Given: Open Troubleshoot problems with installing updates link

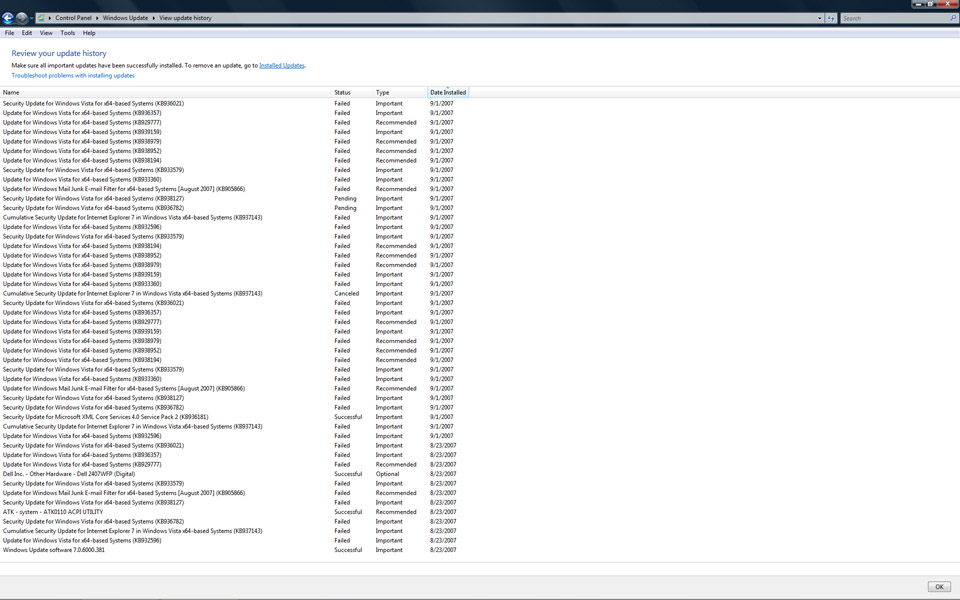Looking at the screenshot, I should point(73,76).
